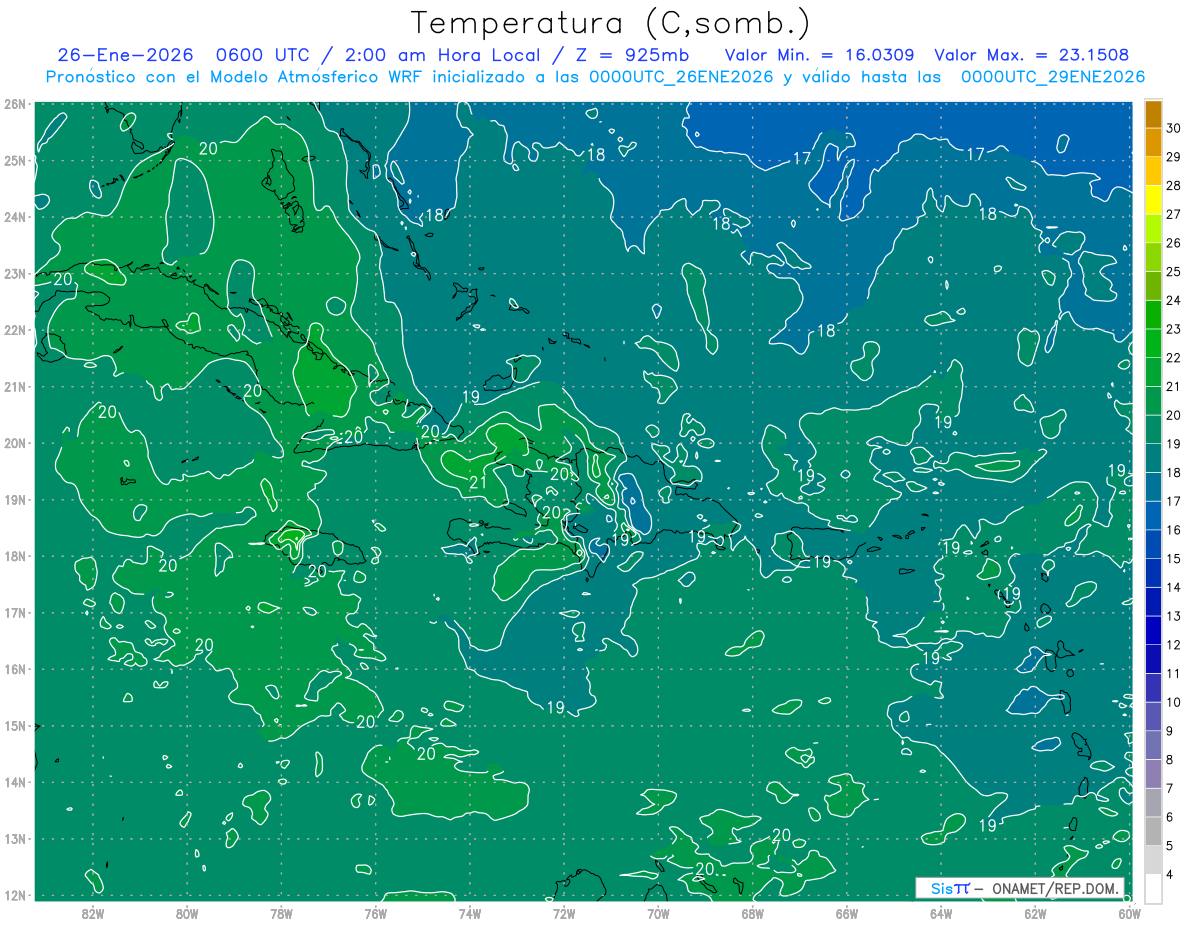1200x927 pixels.
Task: Select "Valor Max. = 23.1508" text
Action: coord(1032,55)
